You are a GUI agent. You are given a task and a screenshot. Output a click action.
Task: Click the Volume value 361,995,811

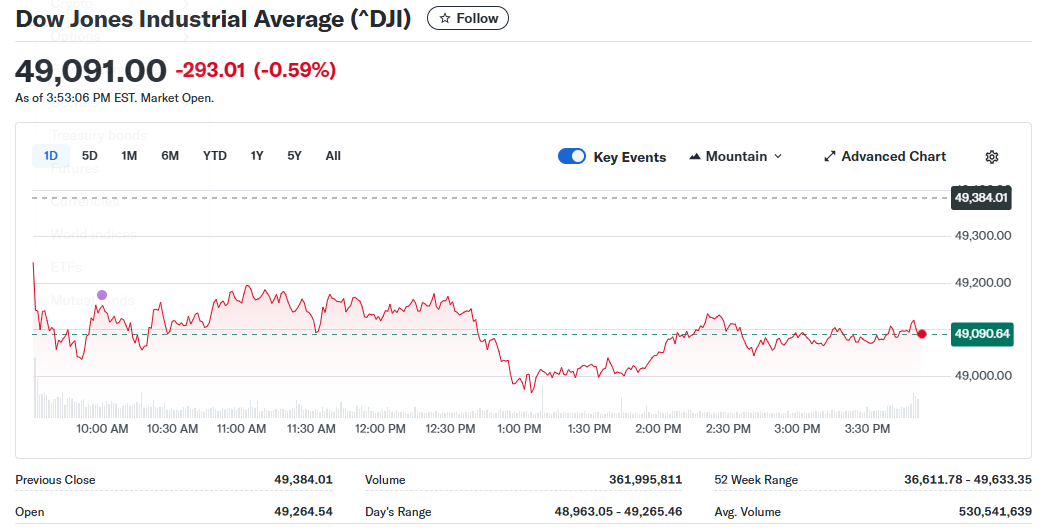(x=645, y=480)
